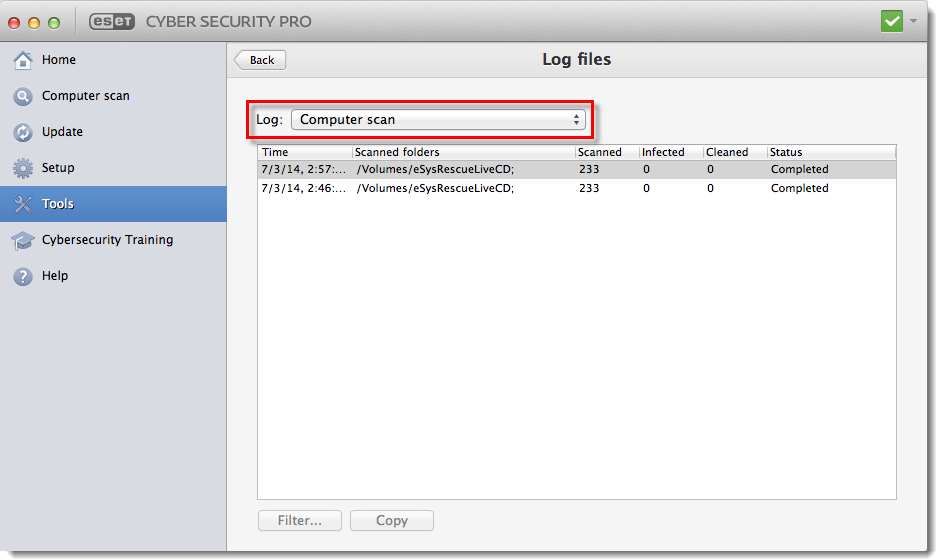Select the Cybersecurity Training menu item
This screenshot has width=937, height=560.
click(107, 240)
